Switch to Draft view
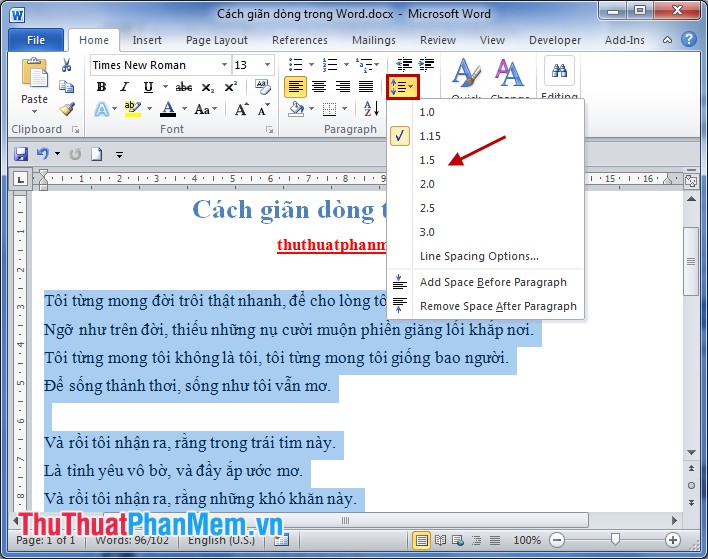 click(495, 540)
